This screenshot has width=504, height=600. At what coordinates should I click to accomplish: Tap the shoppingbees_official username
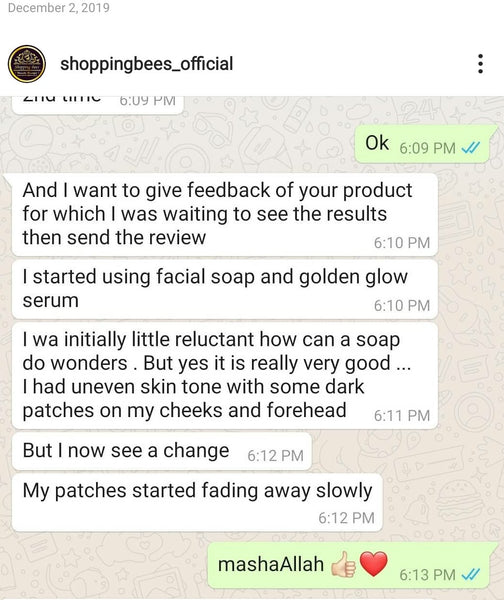146,64
